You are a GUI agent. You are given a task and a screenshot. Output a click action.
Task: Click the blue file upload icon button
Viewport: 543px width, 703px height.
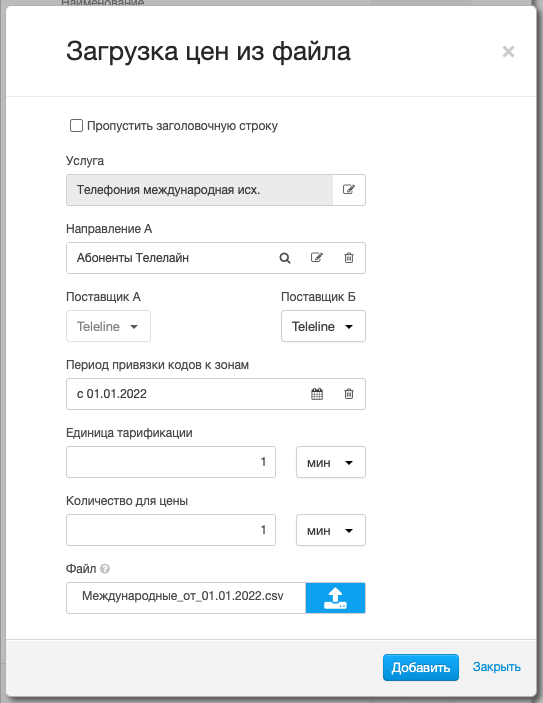click(335, 598)
